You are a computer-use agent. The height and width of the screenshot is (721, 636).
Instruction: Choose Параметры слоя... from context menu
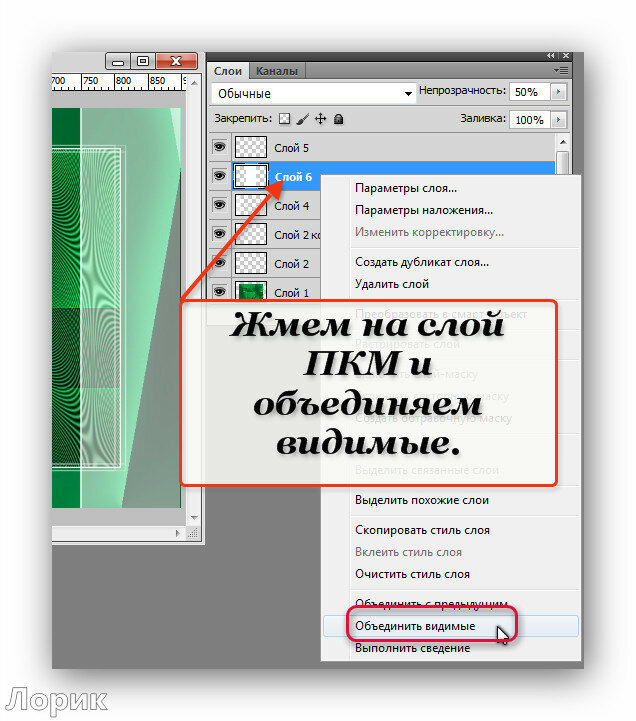coord(406,188)
